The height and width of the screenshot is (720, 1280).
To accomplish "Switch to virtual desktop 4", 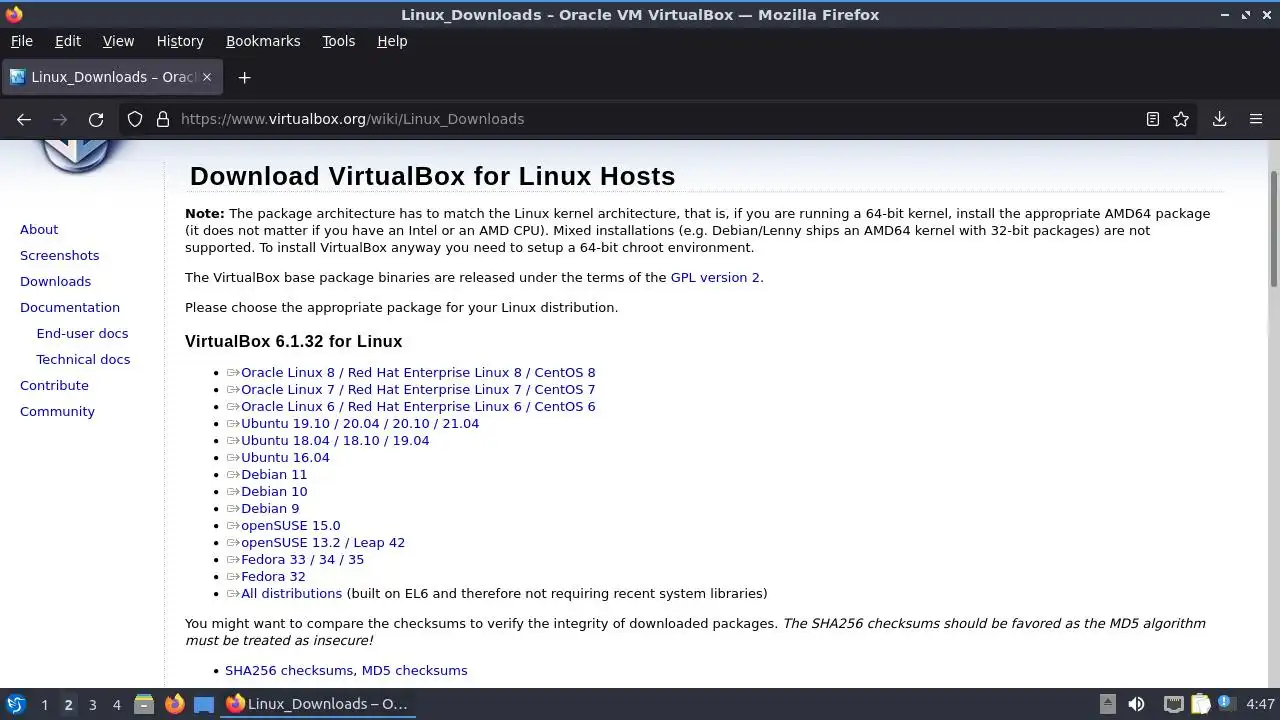I will [x=116, y=704].
